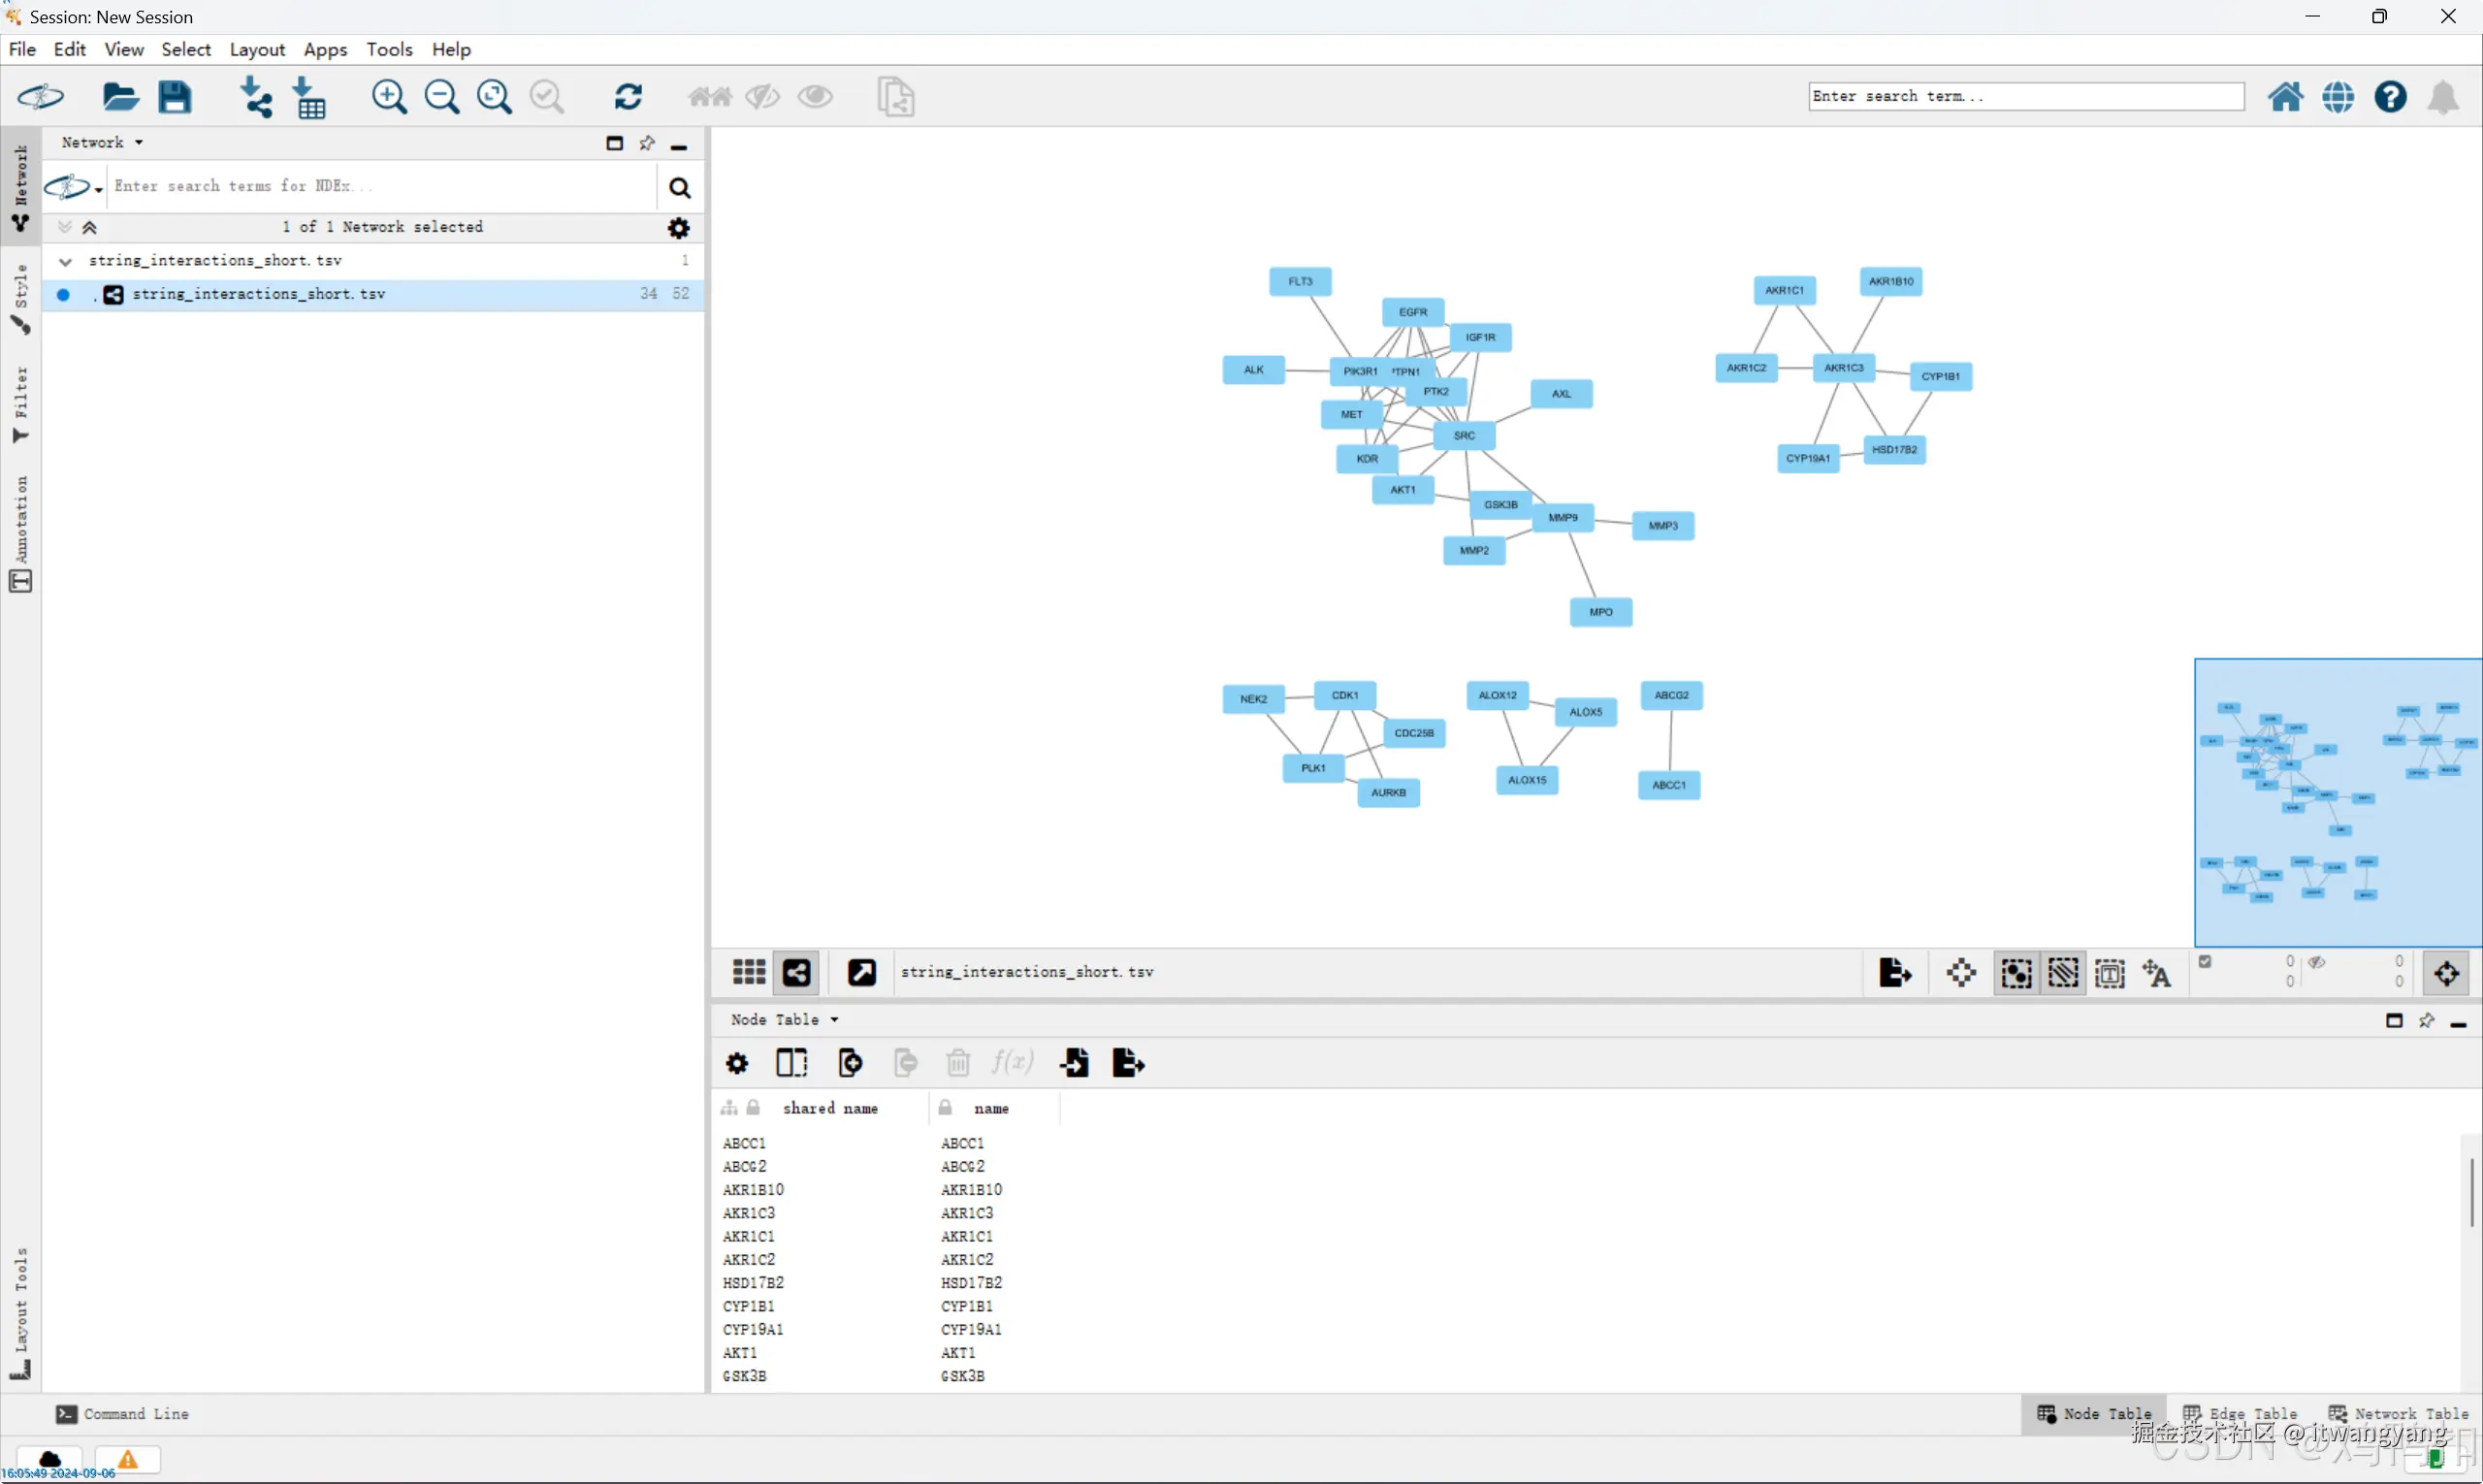Open the Layout menu
The width and height of the screenshot is (2483, 1484).
click(256, 49)
